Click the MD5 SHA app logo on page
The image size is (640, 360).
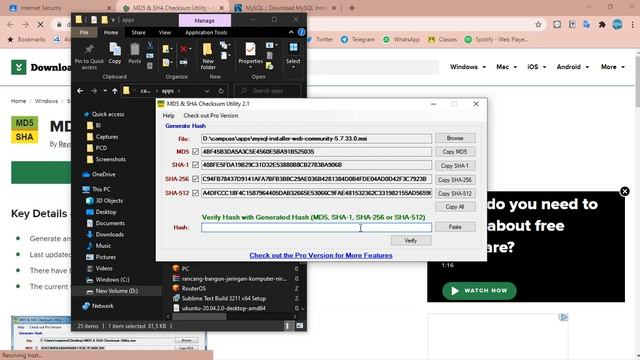(x=24, y=130)
